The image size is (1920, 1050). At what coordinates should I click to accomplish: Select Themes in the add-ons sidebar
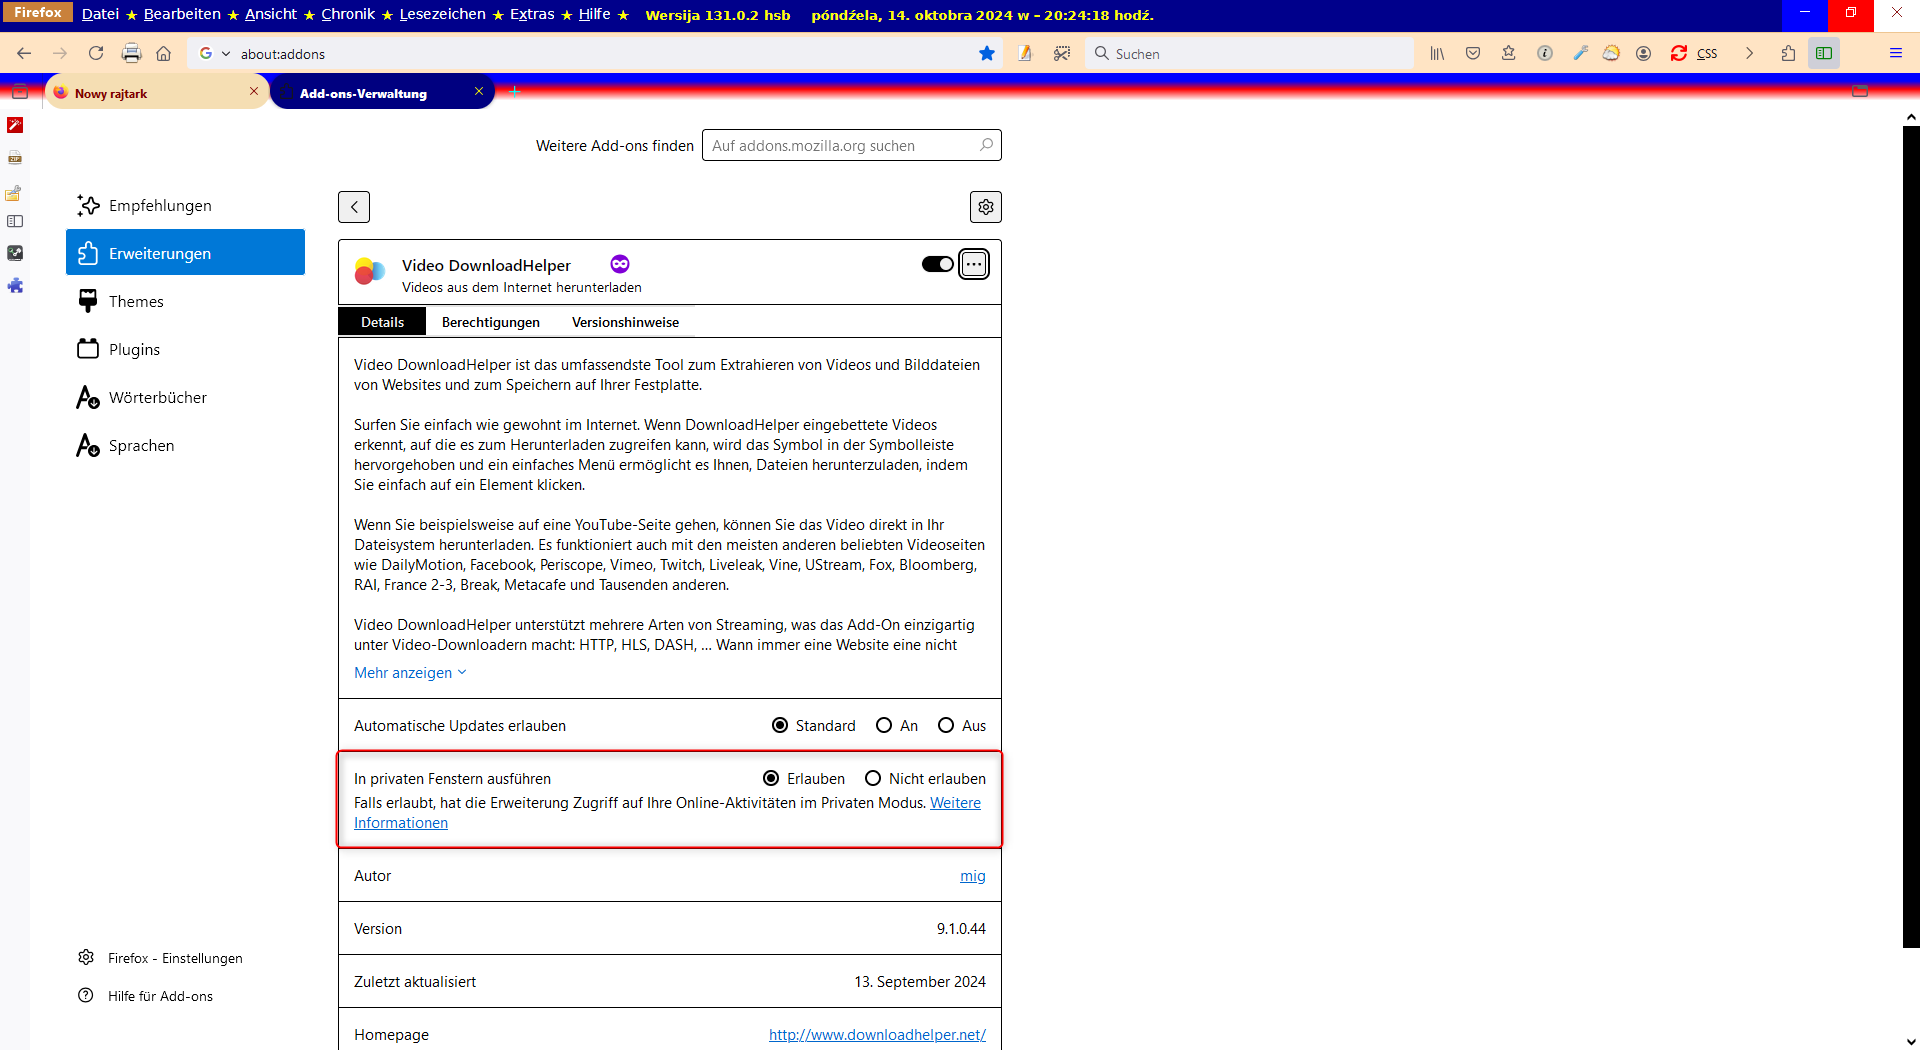pyautogui.click(x=186, y=301)
